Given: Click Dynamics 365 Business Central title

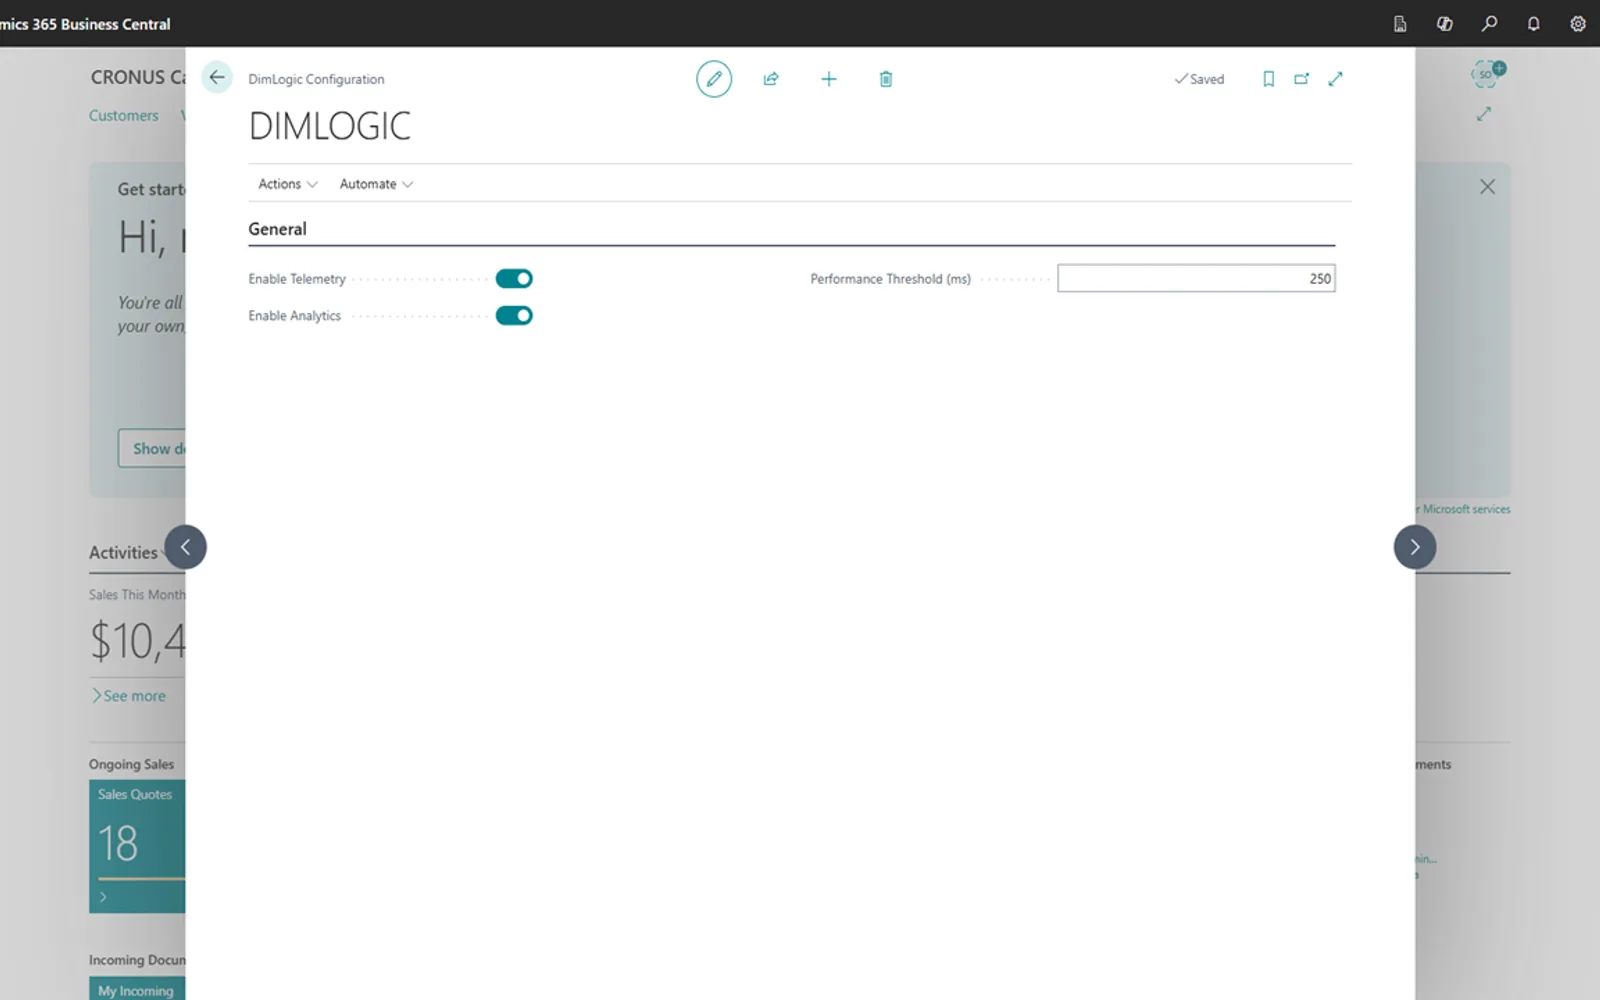Looking at the screenshot, I should (x=85, y=24).
